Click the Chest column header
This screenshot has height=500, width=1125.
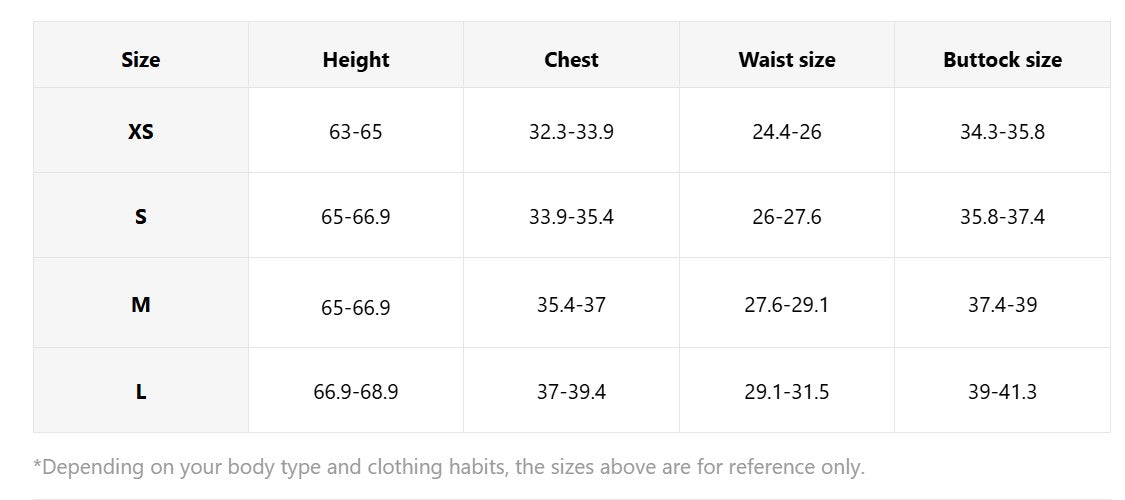(571, 60)
